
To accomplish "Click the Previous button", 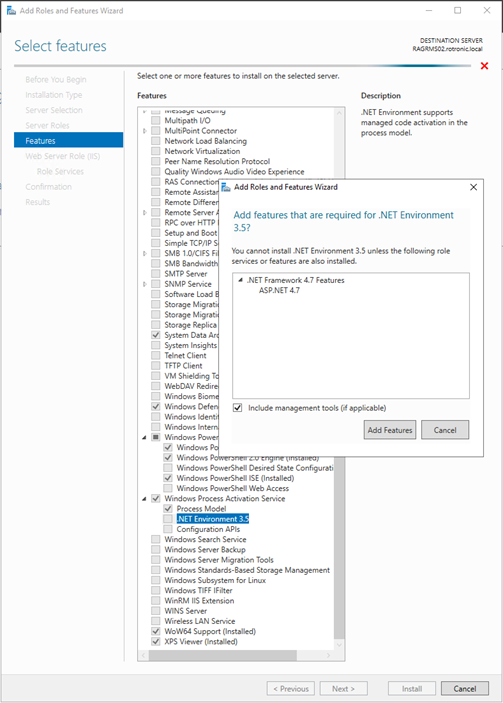I will point(291,688).
